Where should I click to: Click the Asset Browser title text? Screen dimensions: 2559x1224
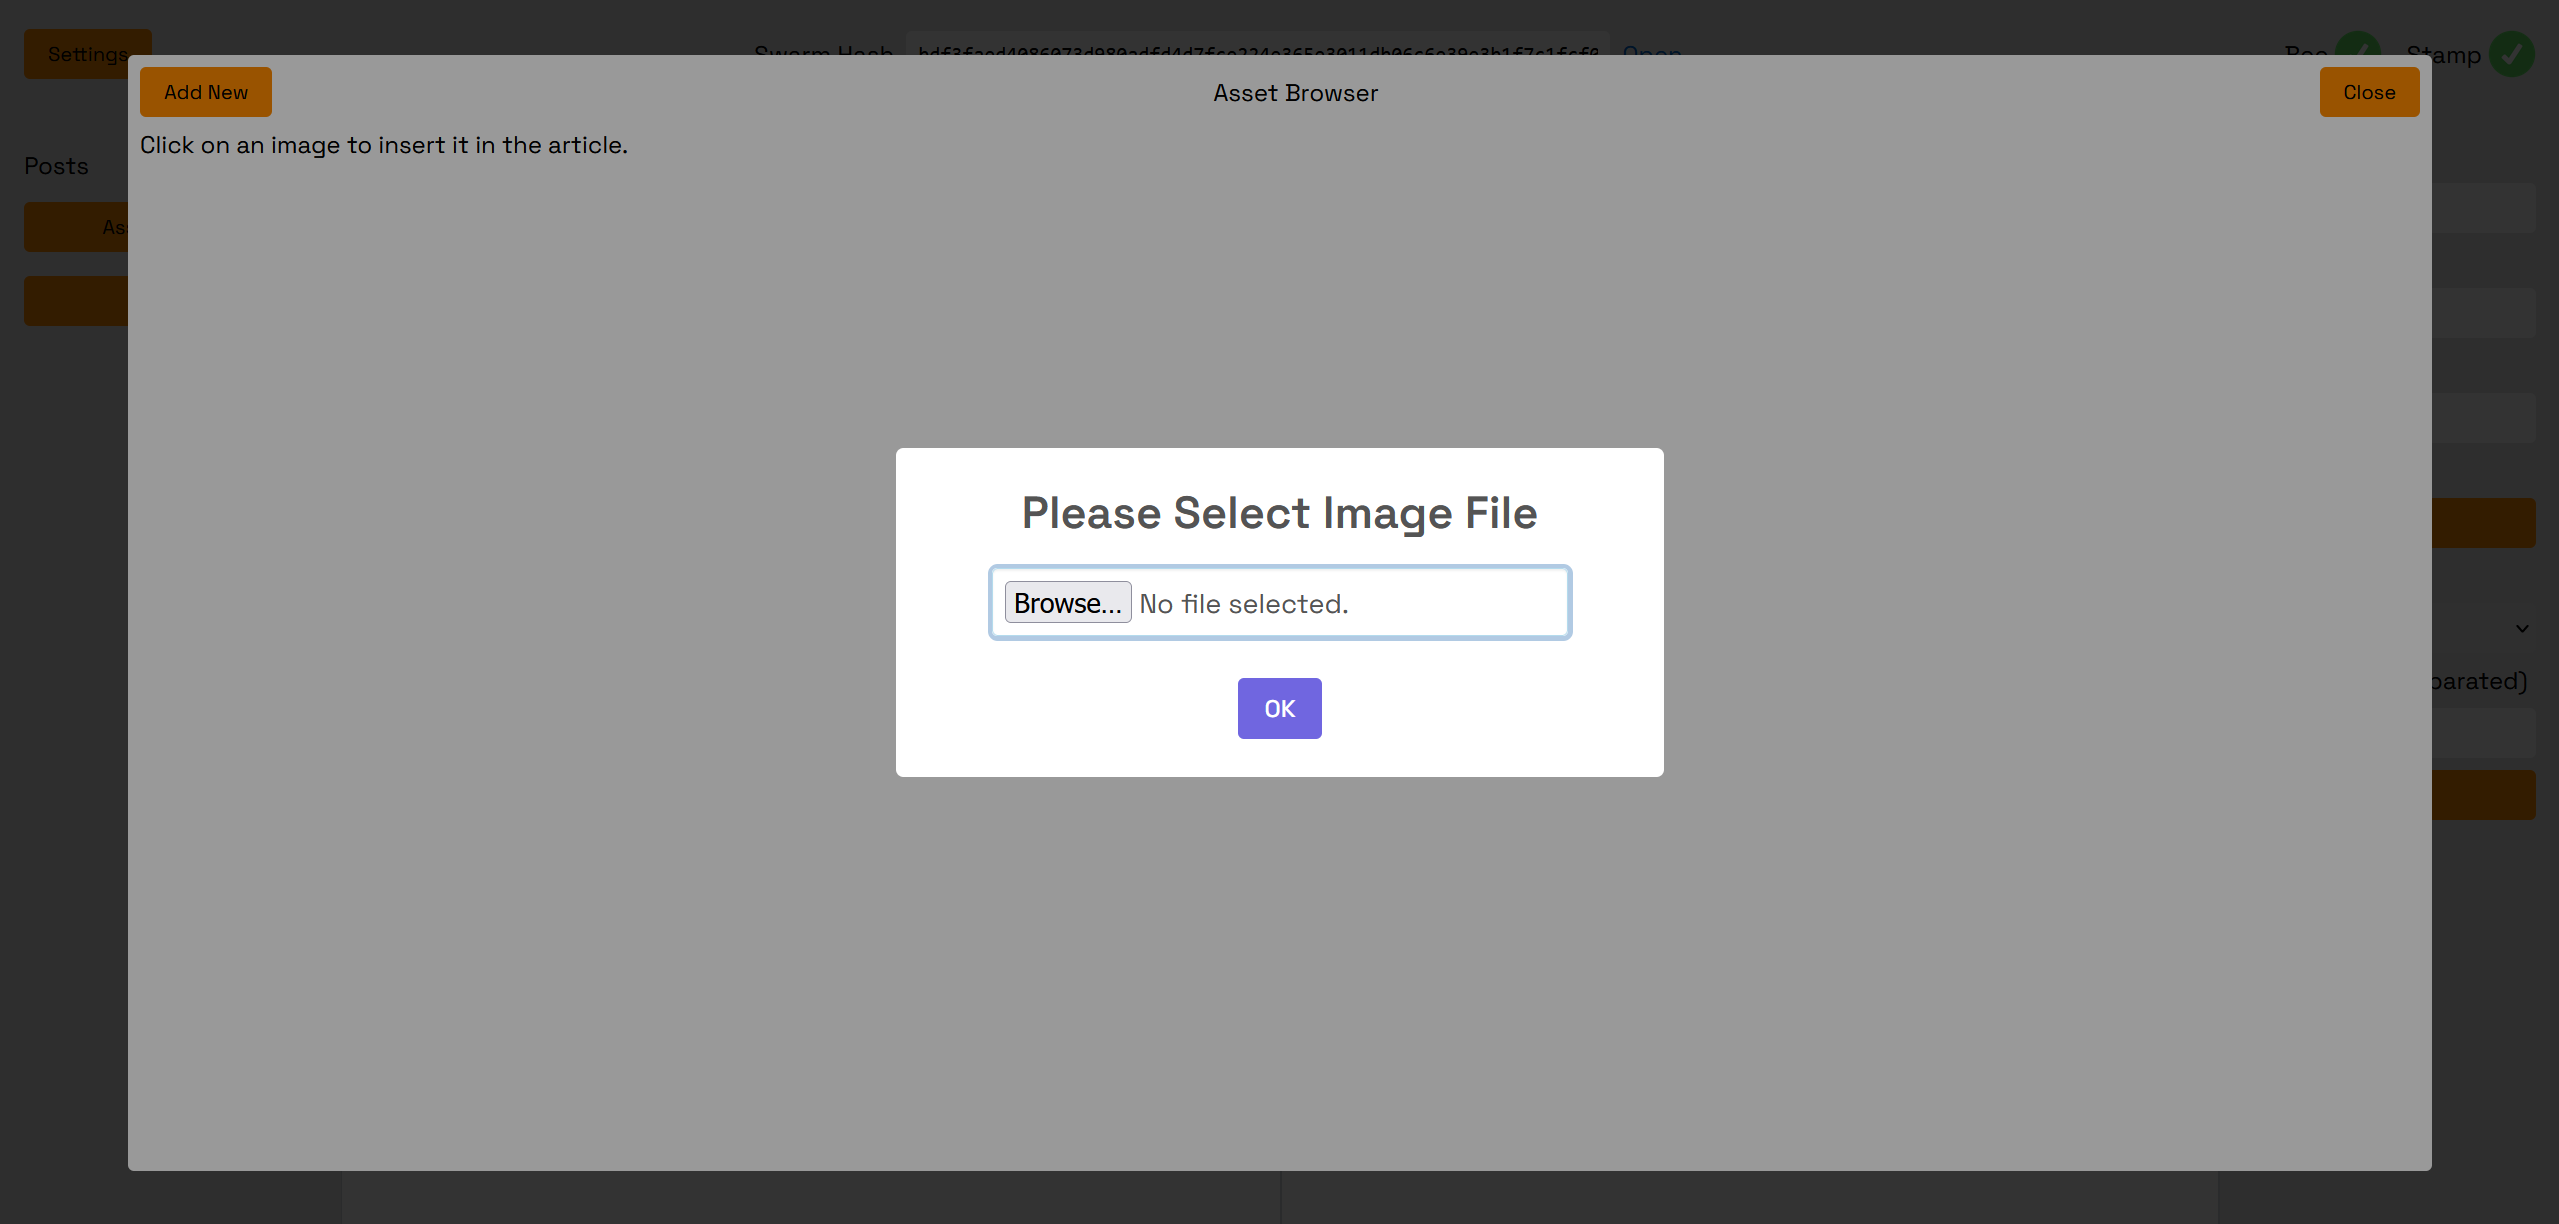tap(1295, 93)
